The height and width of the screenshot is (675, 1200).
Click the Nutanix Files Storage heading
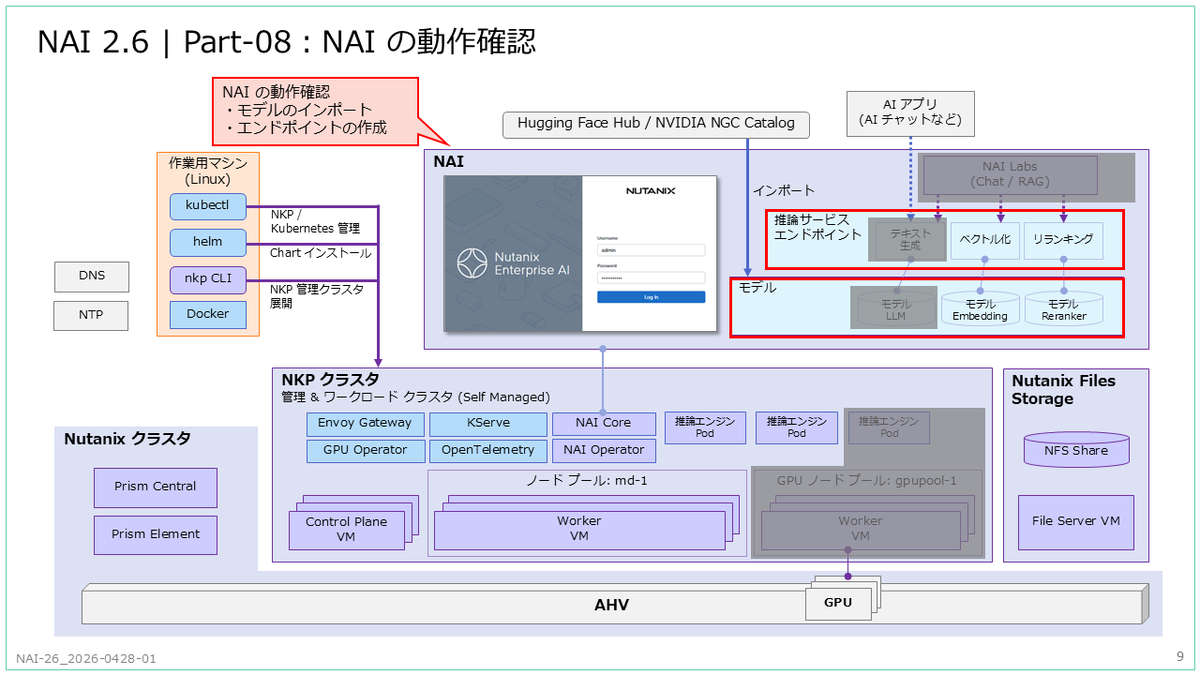[1063, 390]
